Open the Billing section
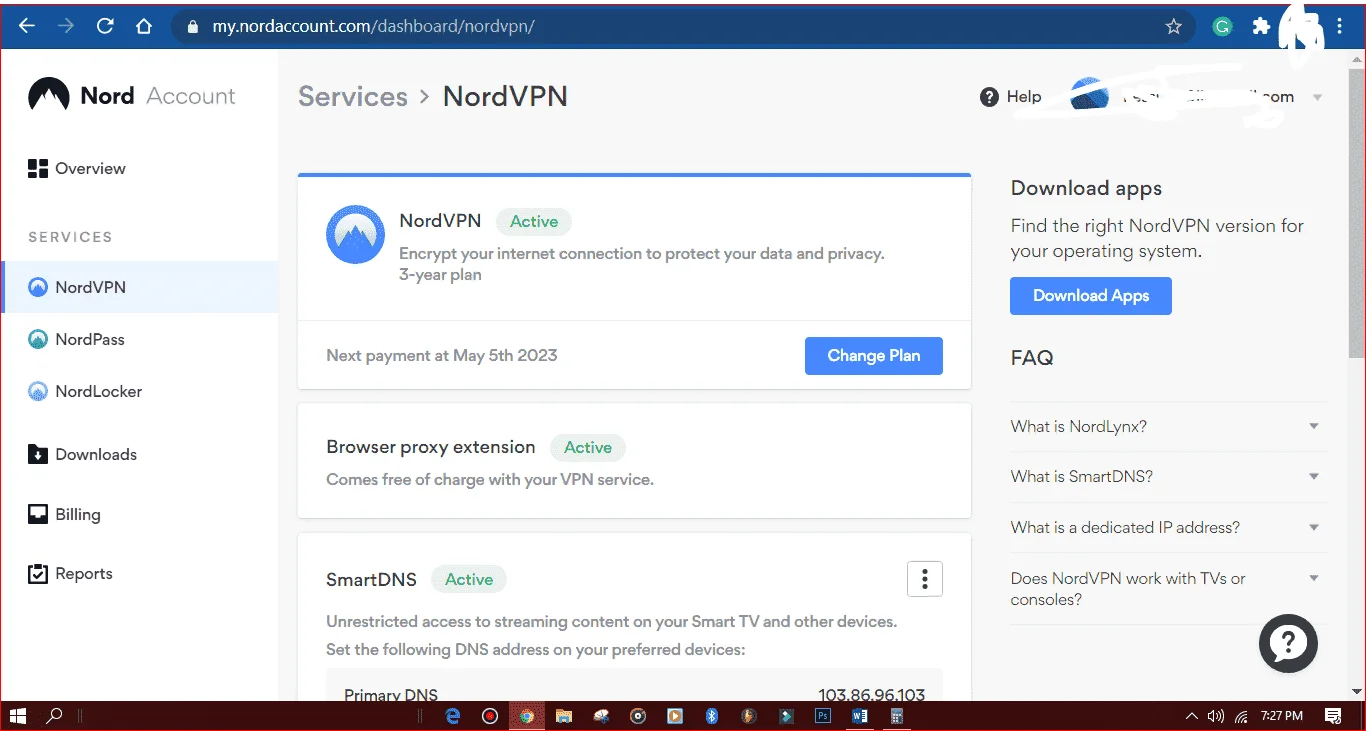The height and width of the screenshot is (731, 1366). pyautogui.click(x=64, y=514)
